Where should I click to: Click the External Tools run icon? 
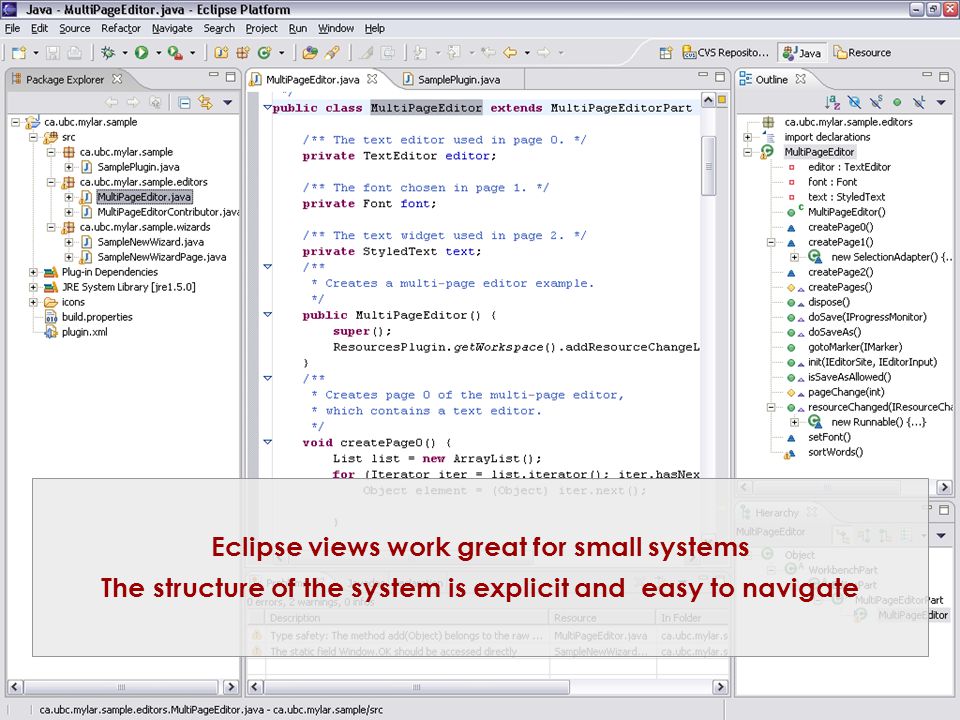coord(175,53)
